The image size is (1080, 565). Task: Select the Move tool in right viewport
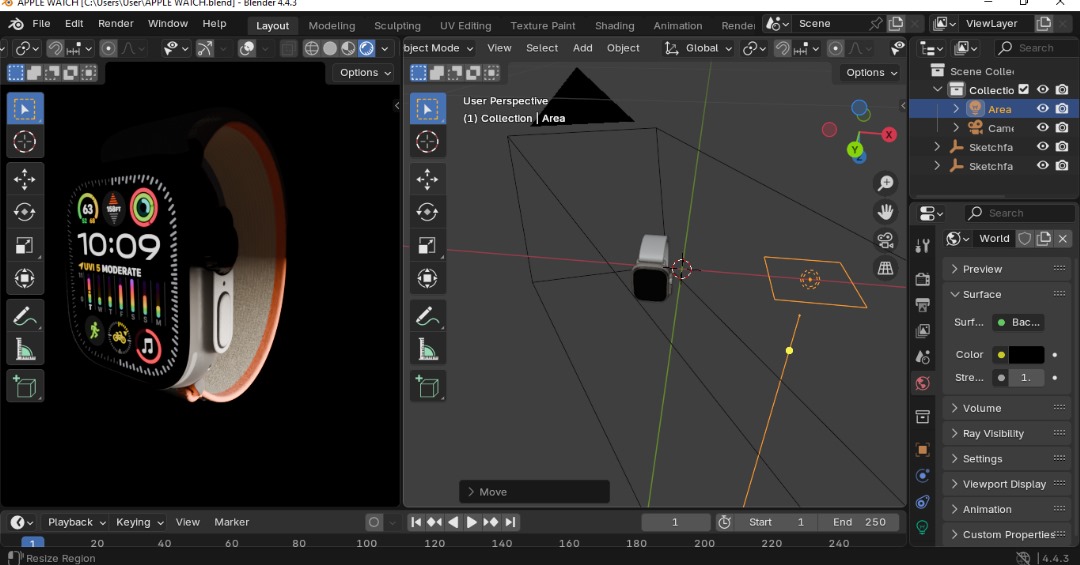click(427, 179)
